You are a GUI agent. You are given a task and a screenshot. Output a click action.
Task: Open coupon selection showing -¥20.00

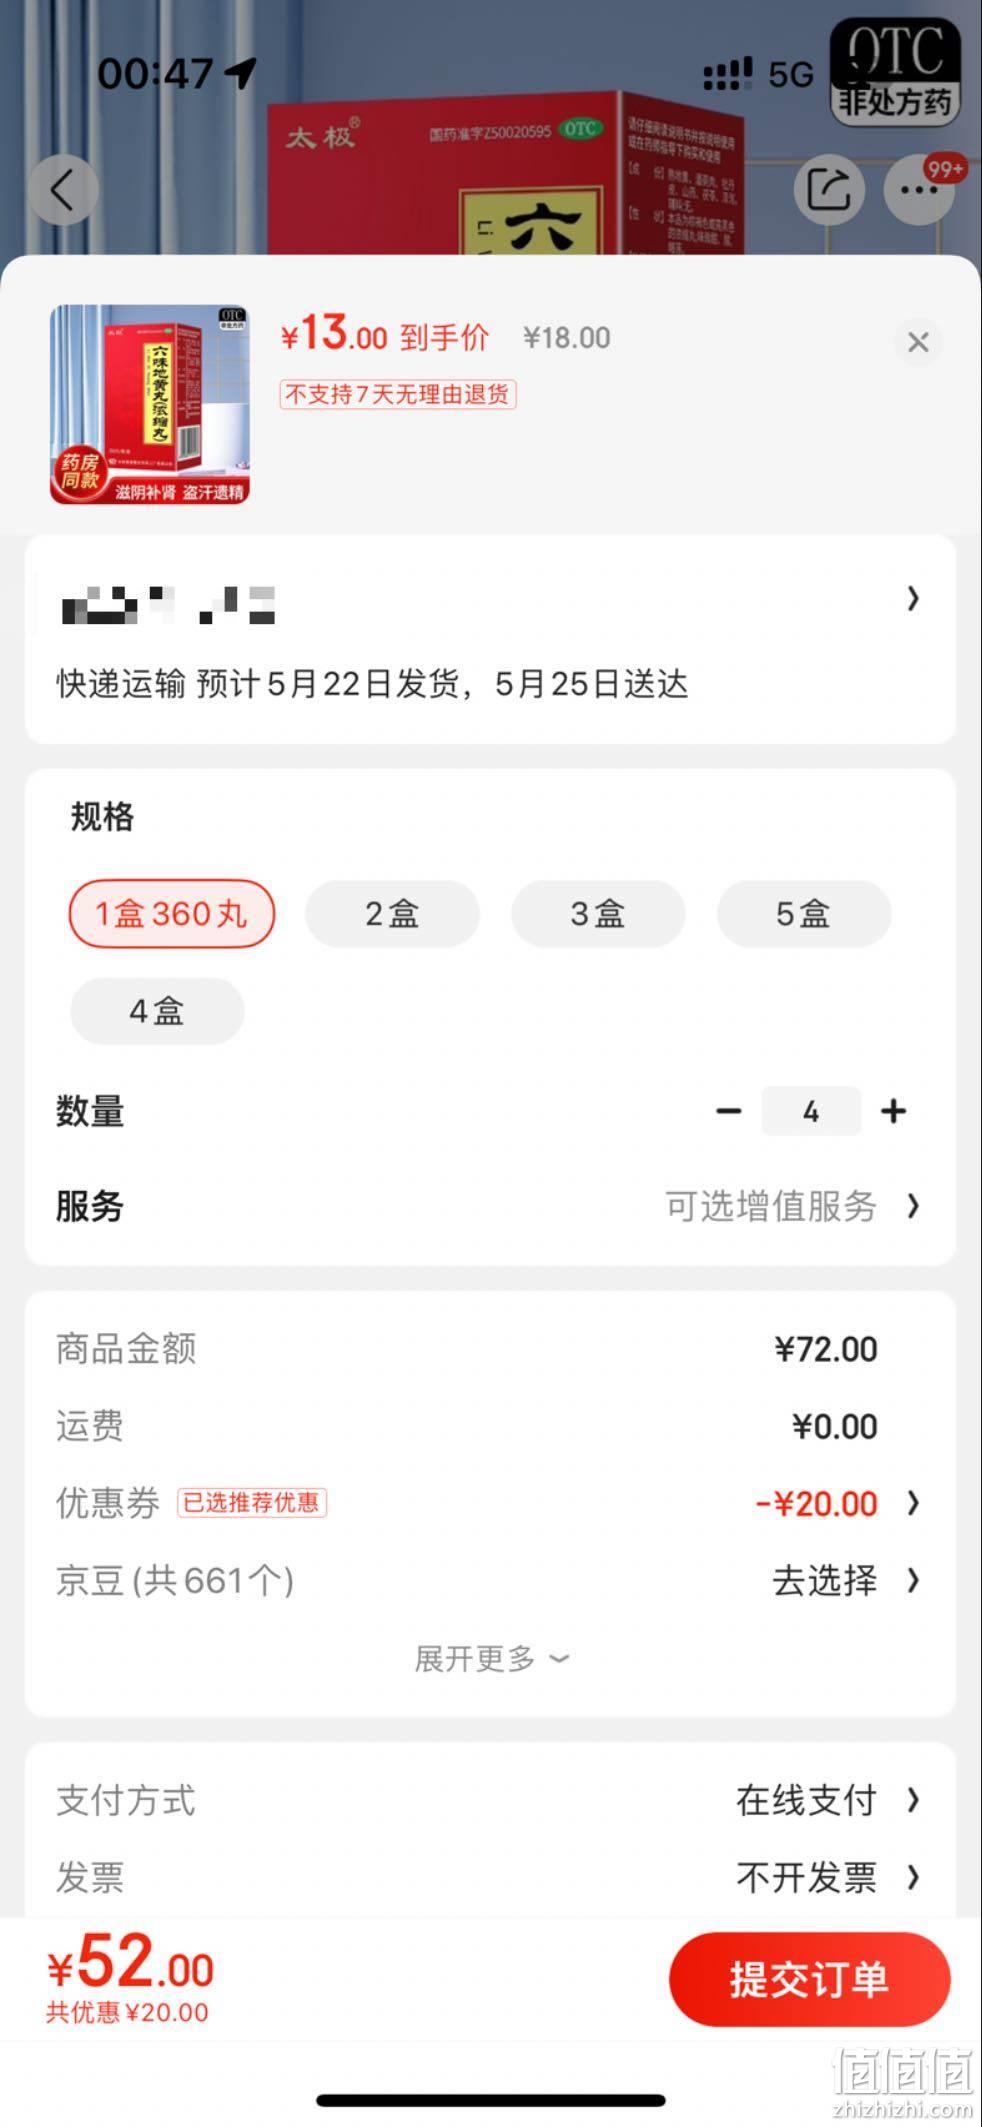point(838,1503)
